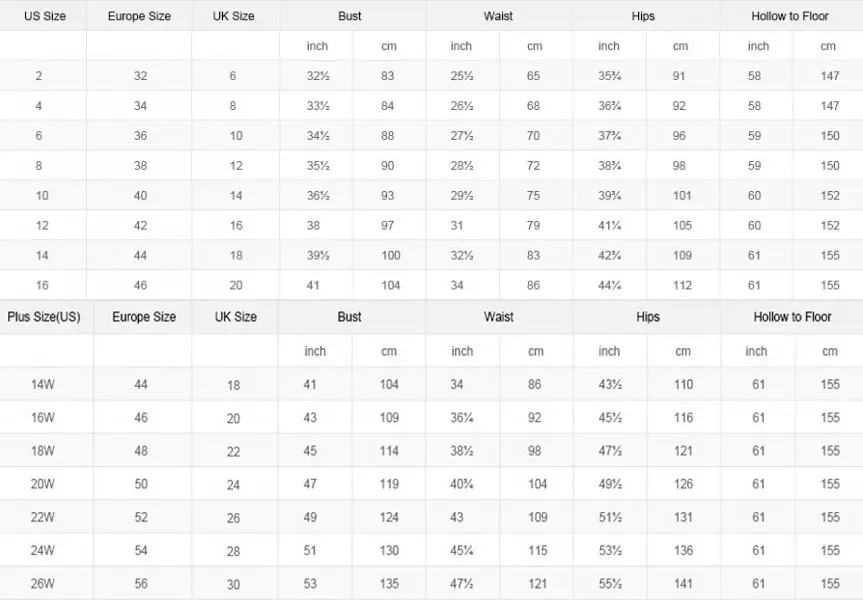Click the Europe size 32 cell
The width and height of the screenshot is (863, 600).
coord(140,76)
